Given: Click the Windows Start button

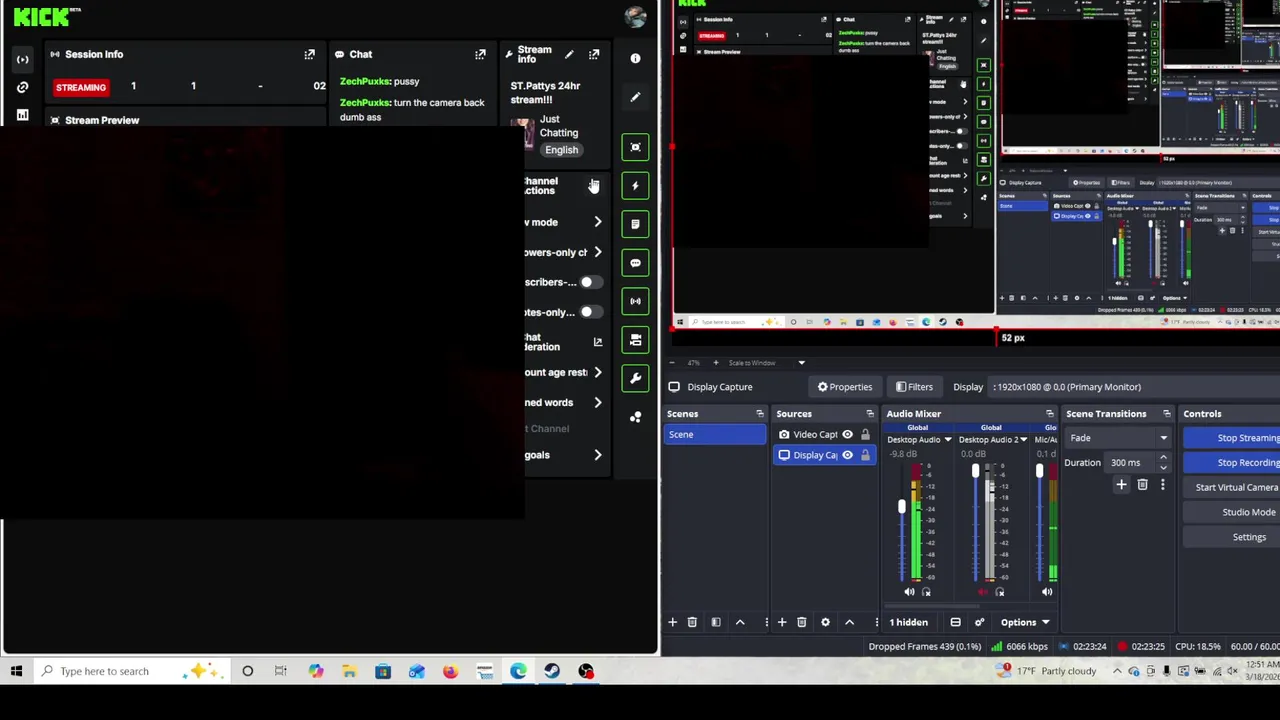Looking at the screenshot, I should point(17,671).
